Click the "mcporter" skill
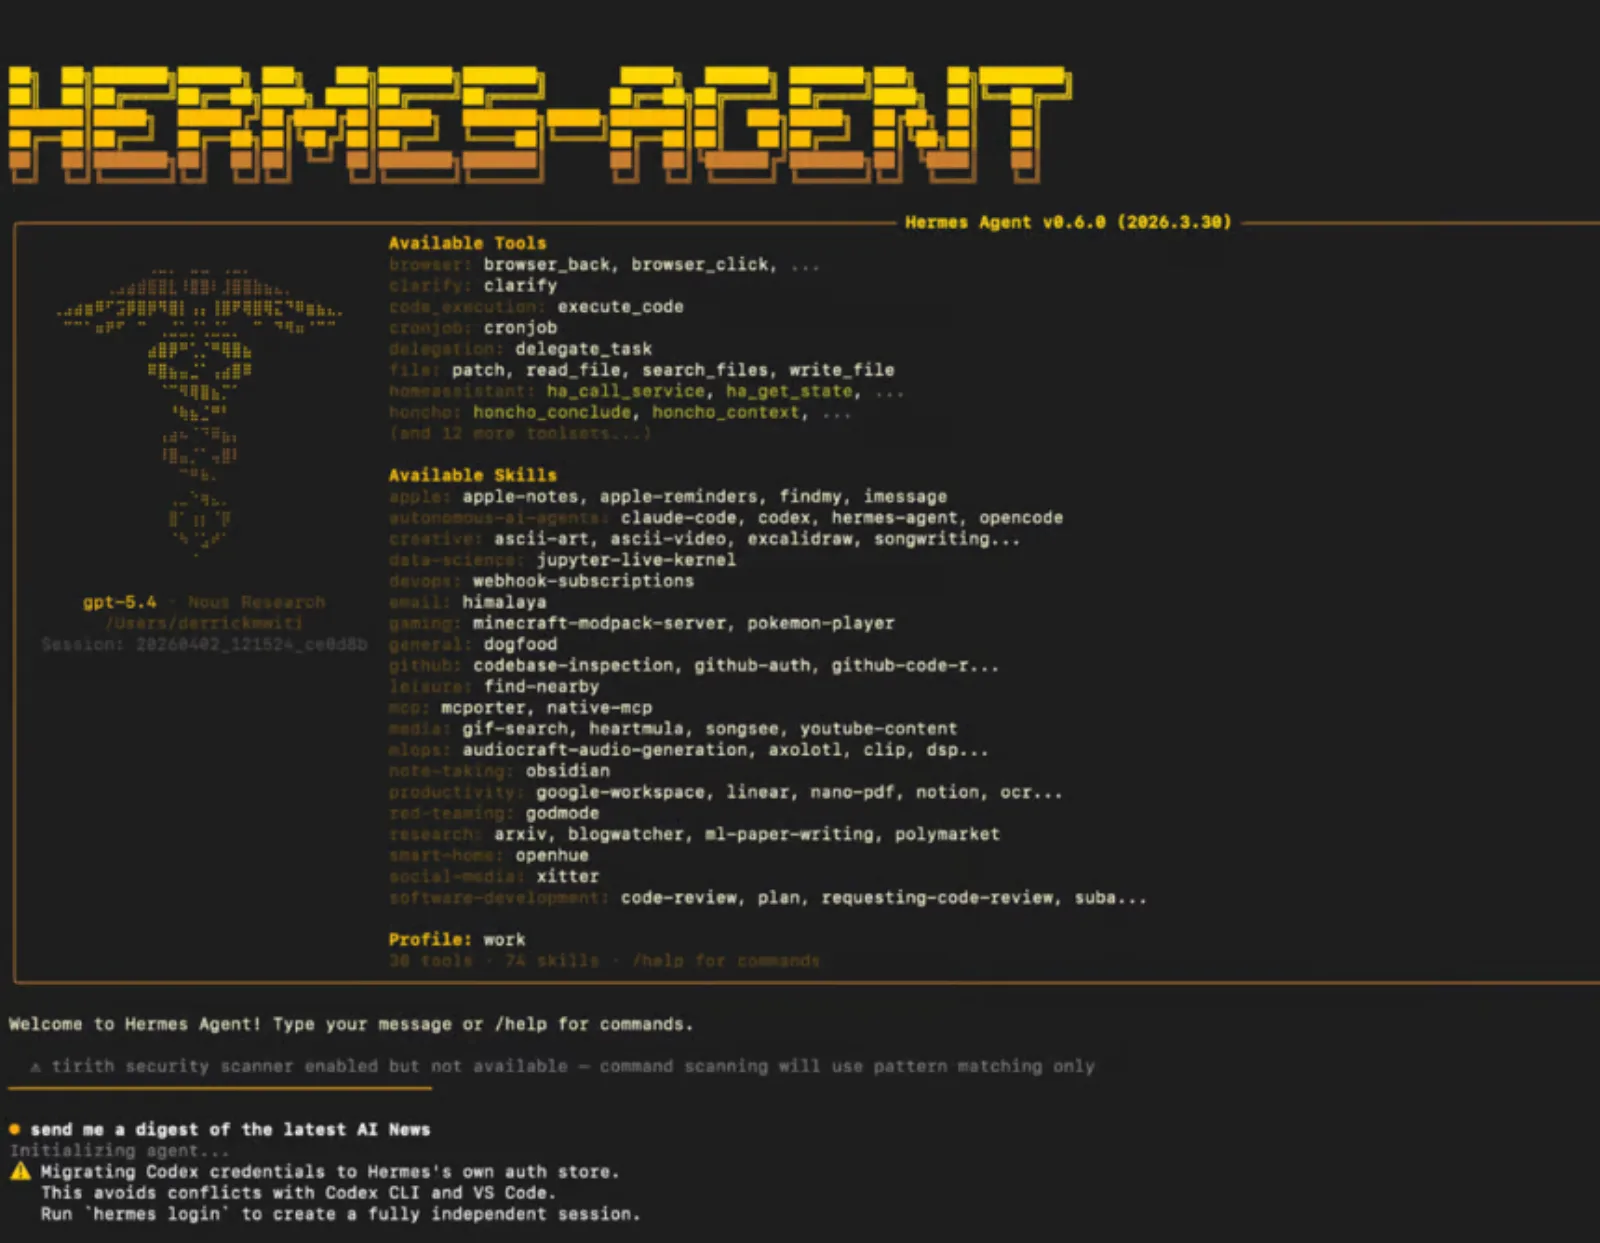Viewport: 1600px width, 1243px height. 483,707
